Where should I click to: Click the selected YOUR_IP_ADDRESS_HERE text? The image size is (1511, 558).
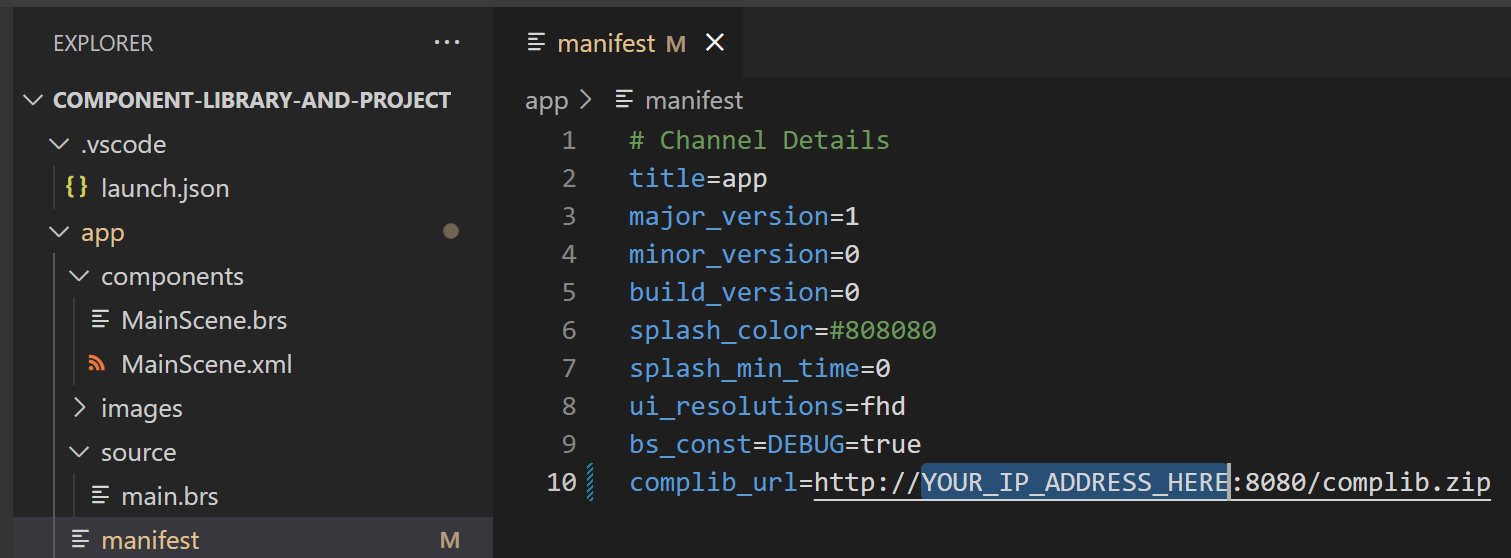click(x=1075, y=482)
